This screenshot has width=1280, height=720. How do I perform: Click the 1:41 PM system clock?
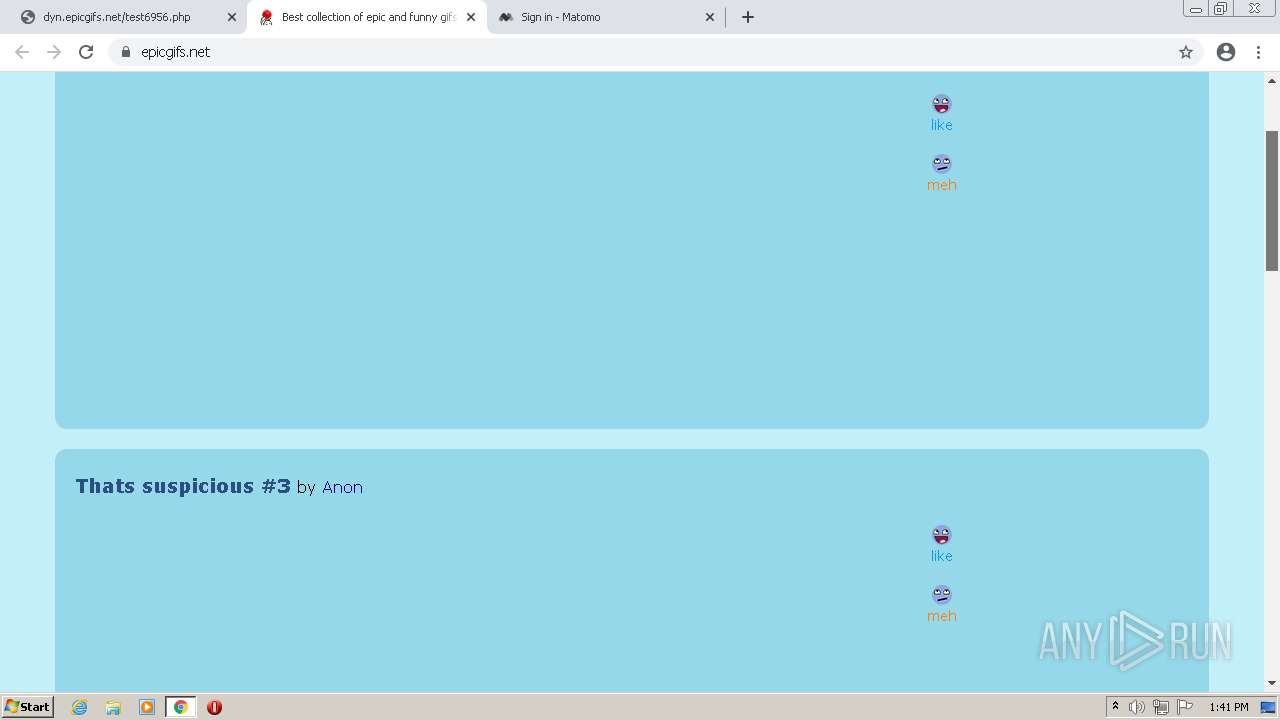click(1229, 707)
